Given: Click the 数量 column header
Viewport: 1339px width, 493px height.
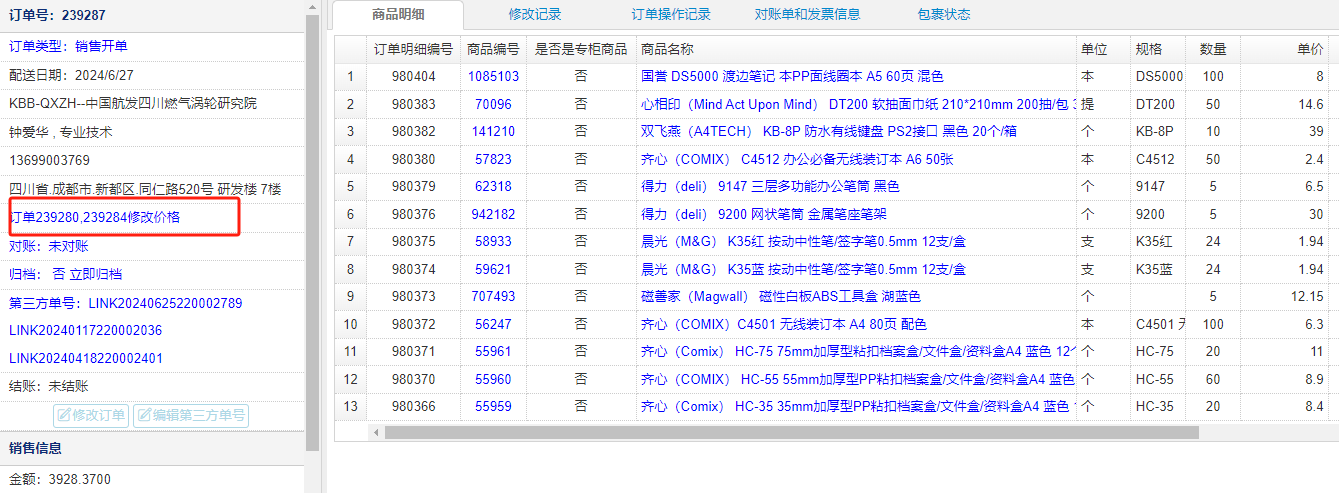Looking at the screenshot, I should (x=1213, y=49).
